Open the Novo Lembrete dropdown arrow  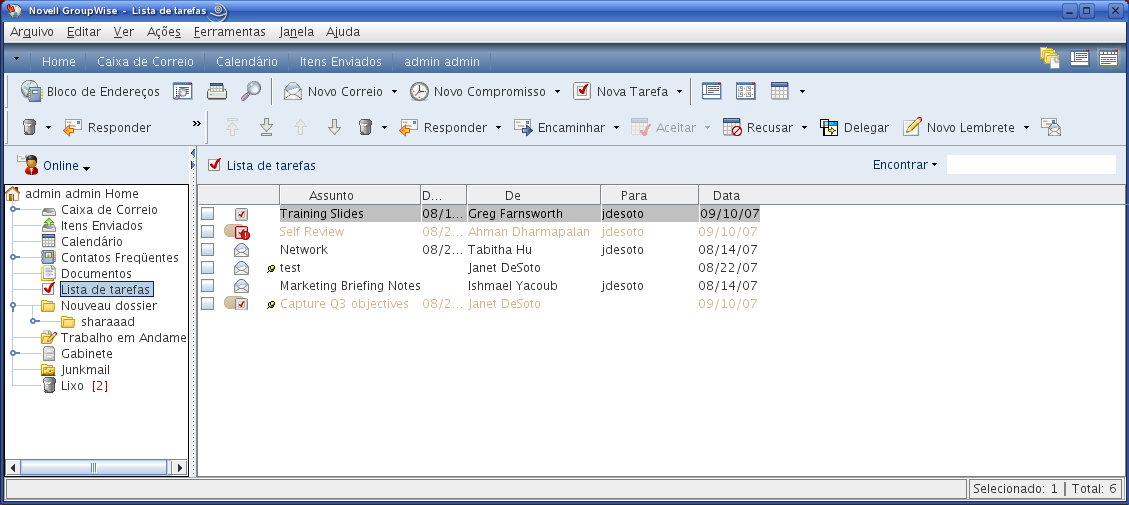point(1026,128)
